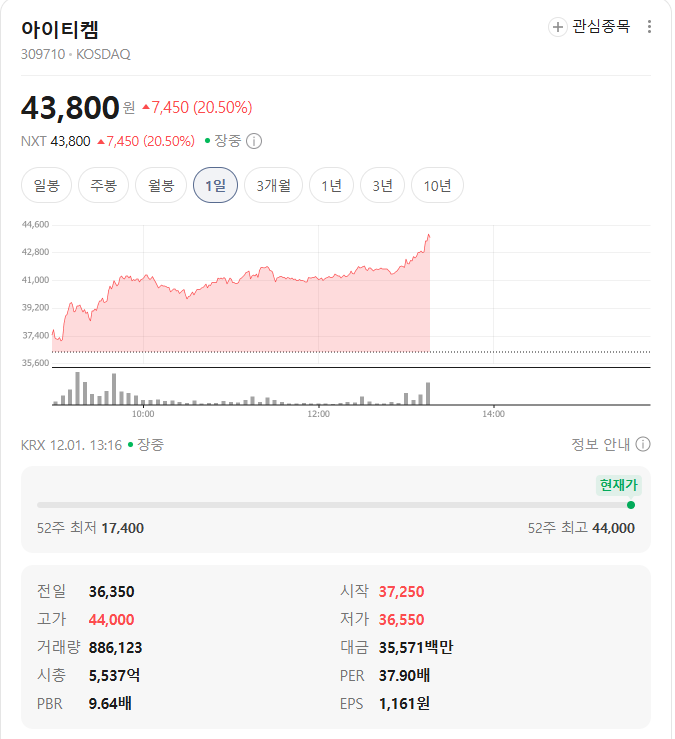
Task: Click the KRX 12.01. 13:16 timestamp
Action: [71, 445]
